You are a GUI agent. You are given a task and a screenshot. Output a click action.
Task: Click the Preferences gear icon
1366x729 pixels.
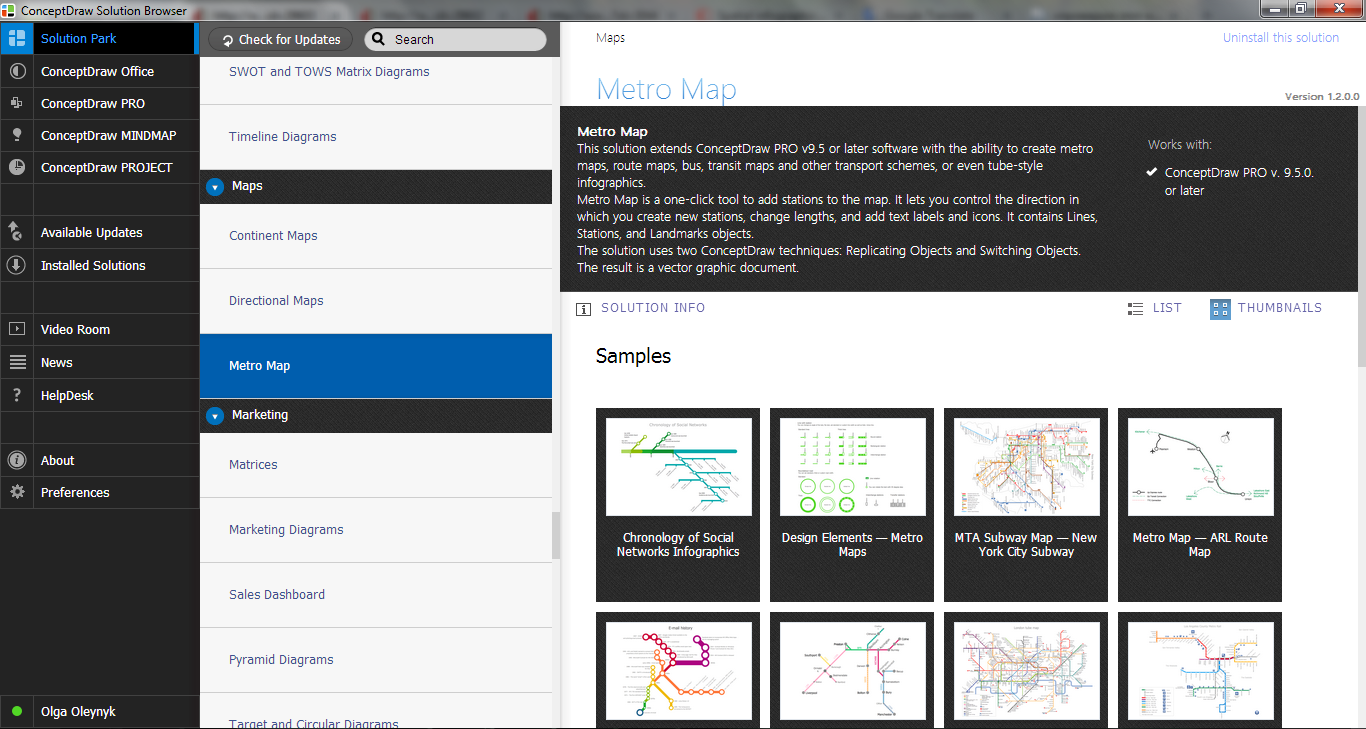tap(16, 493)
